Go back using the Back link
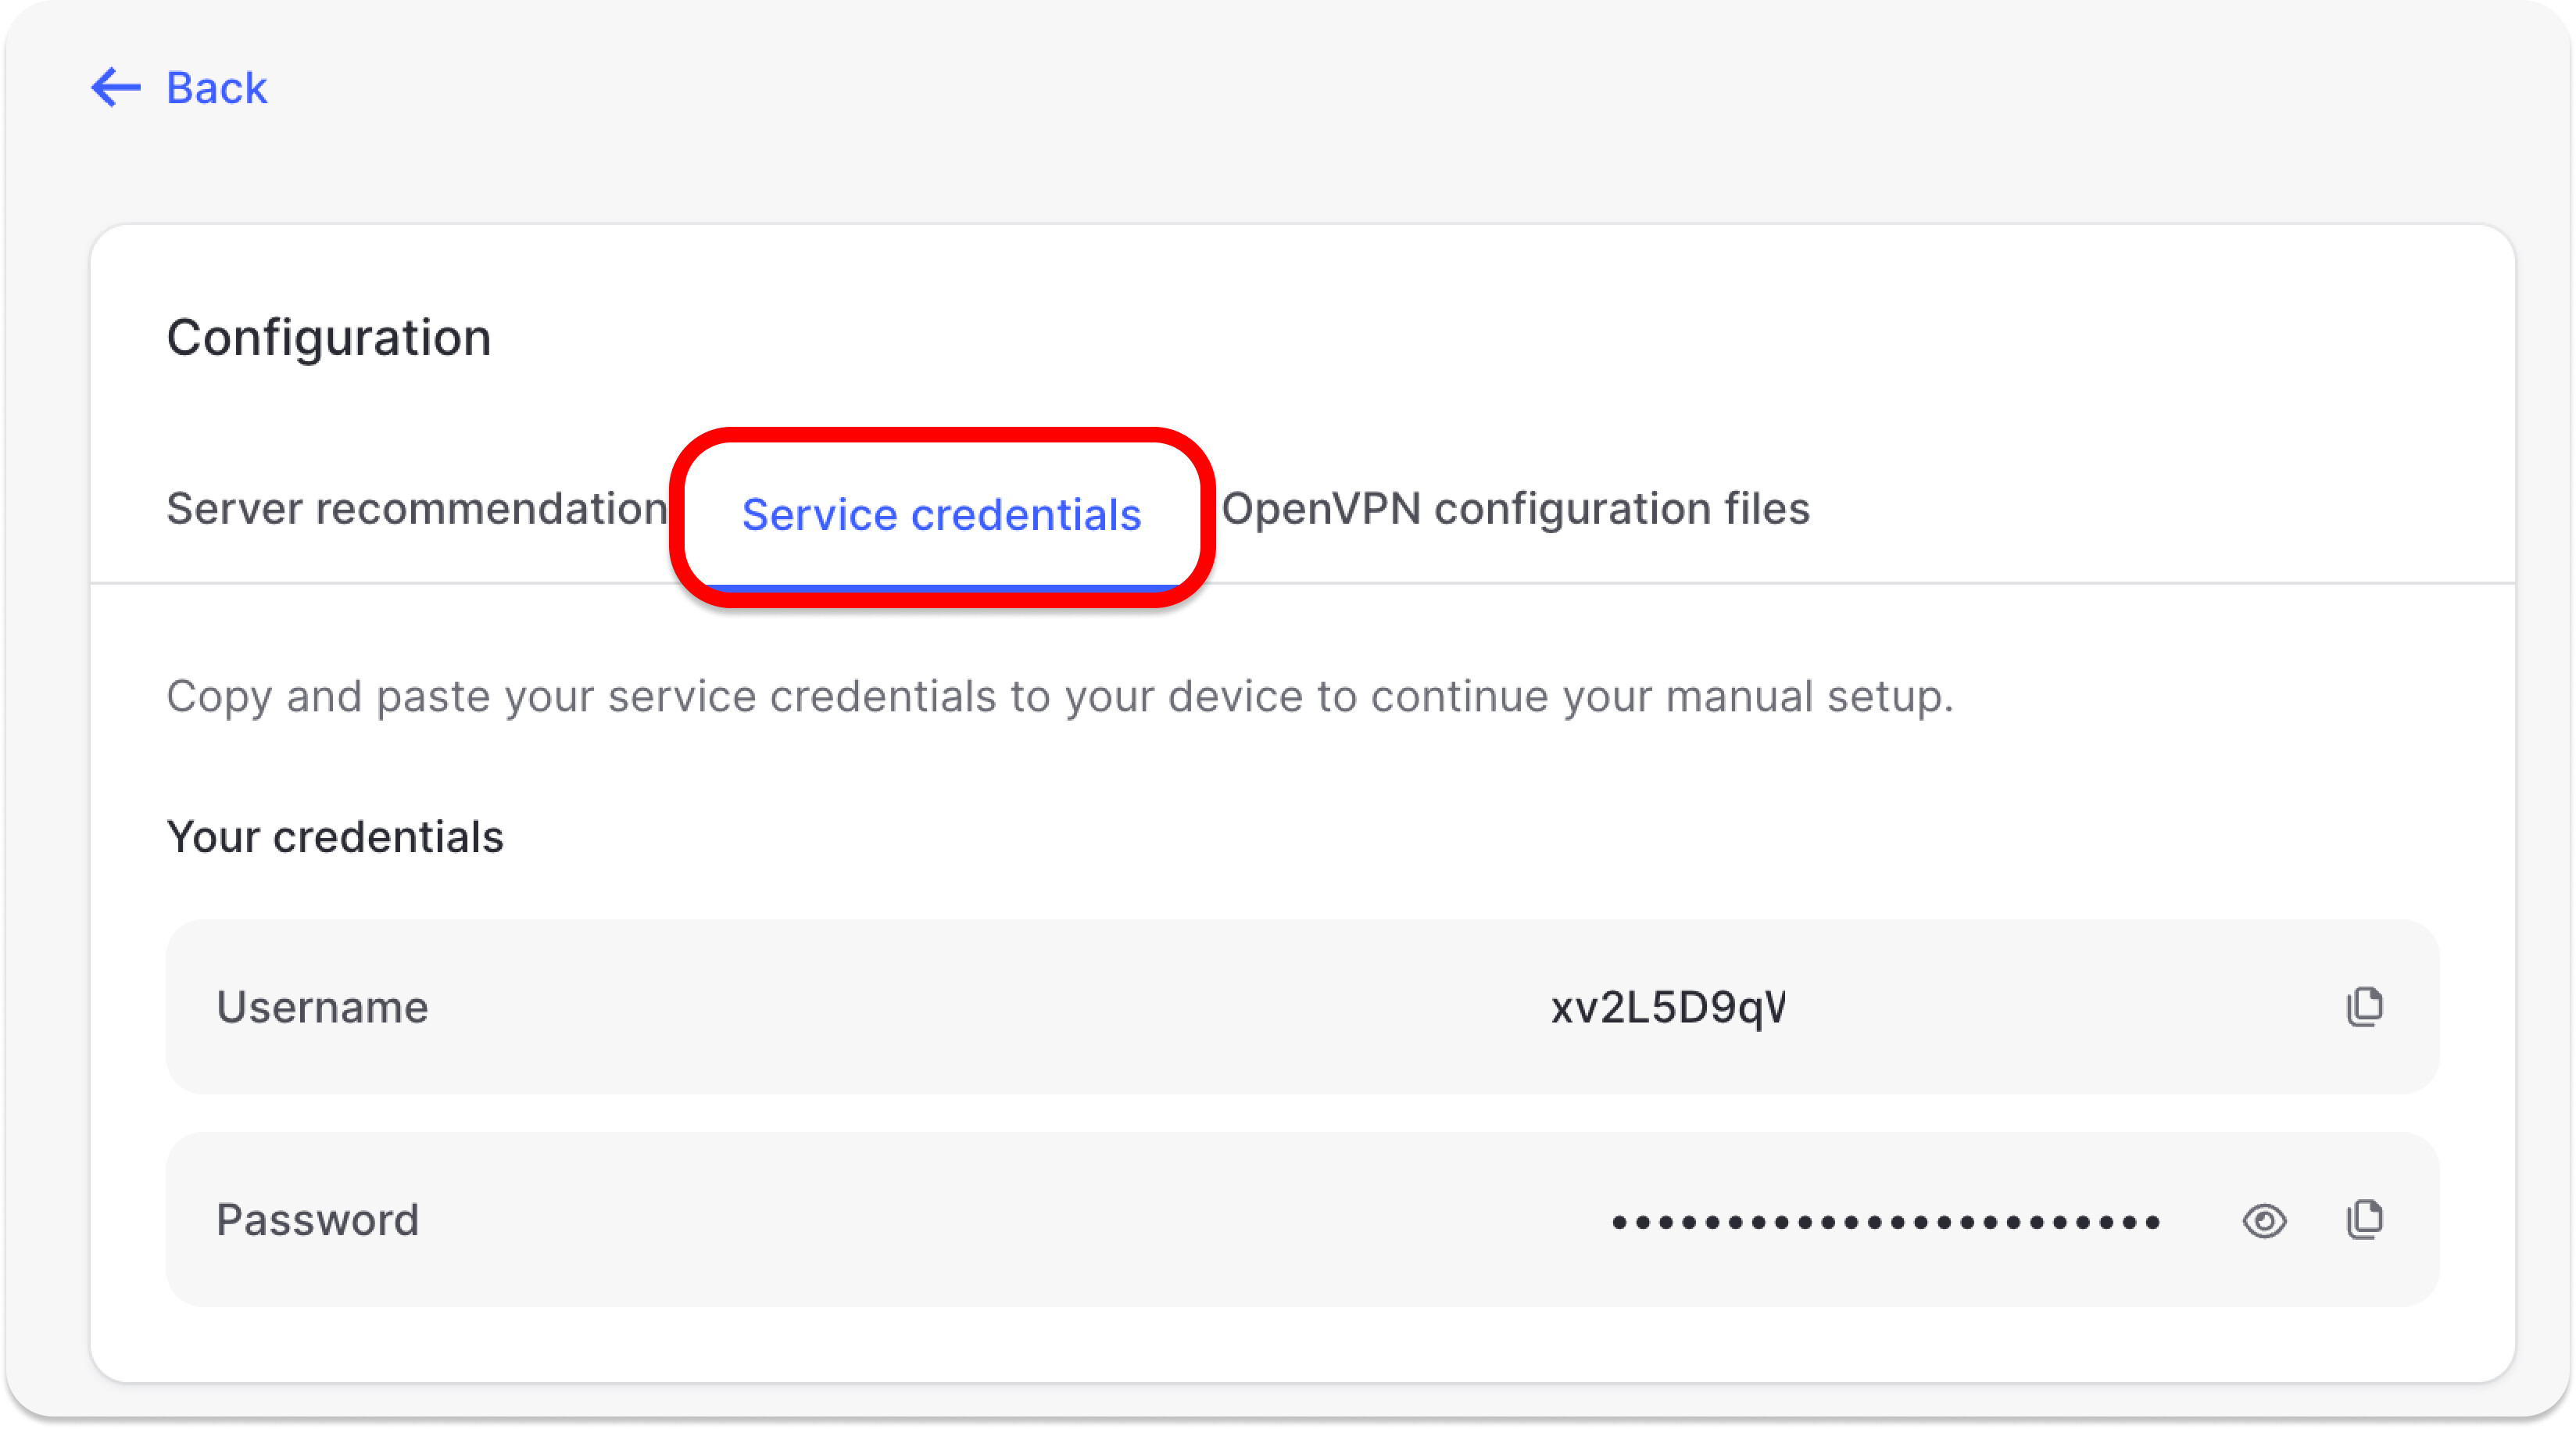Screen dimensions: 2576x1429 [x=216, y=88]
